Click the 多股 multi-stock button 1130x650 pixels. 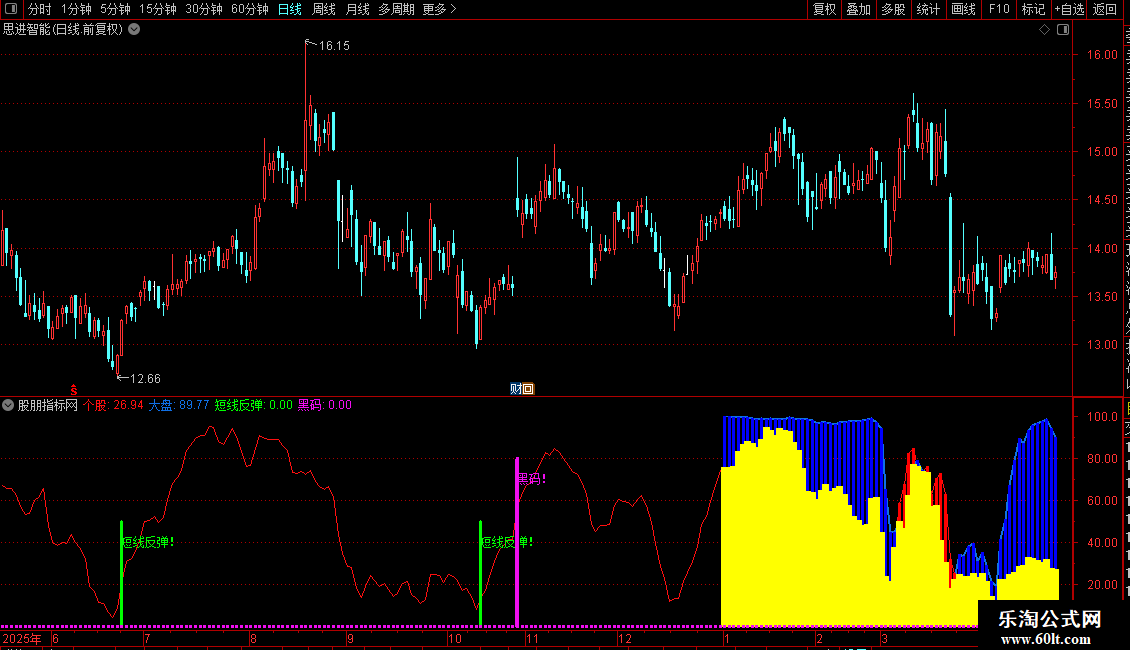point(894,9)
